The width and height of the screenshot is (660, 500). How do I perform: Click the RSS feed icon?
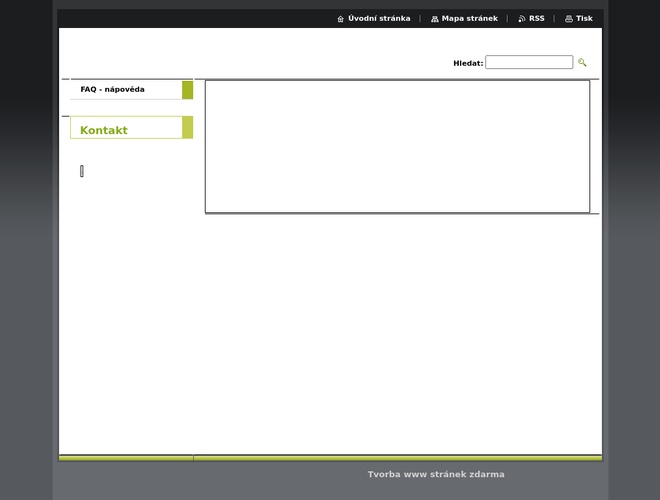coord(522,19)
